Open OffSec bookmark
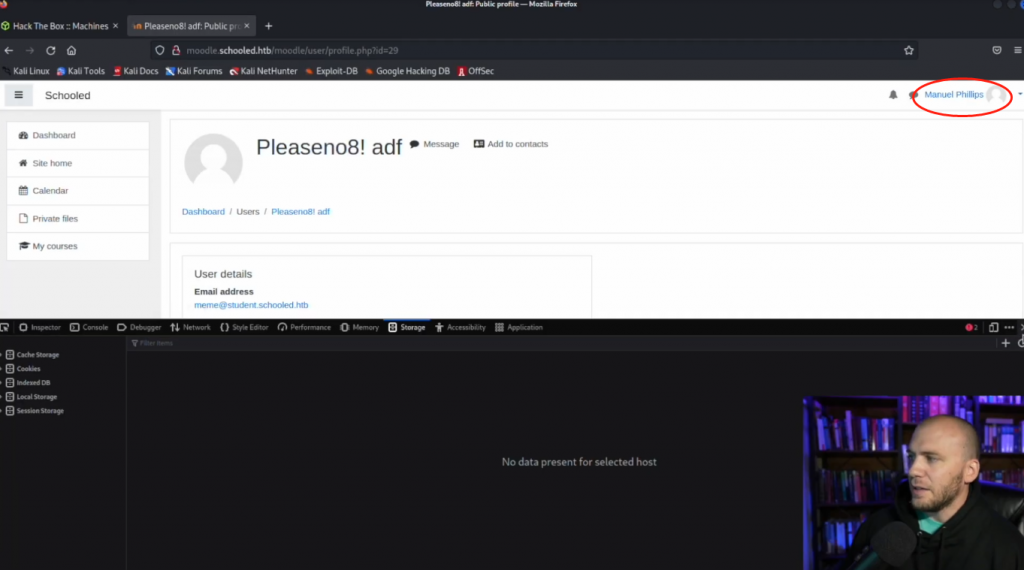1024x570 pixels. 475,71
